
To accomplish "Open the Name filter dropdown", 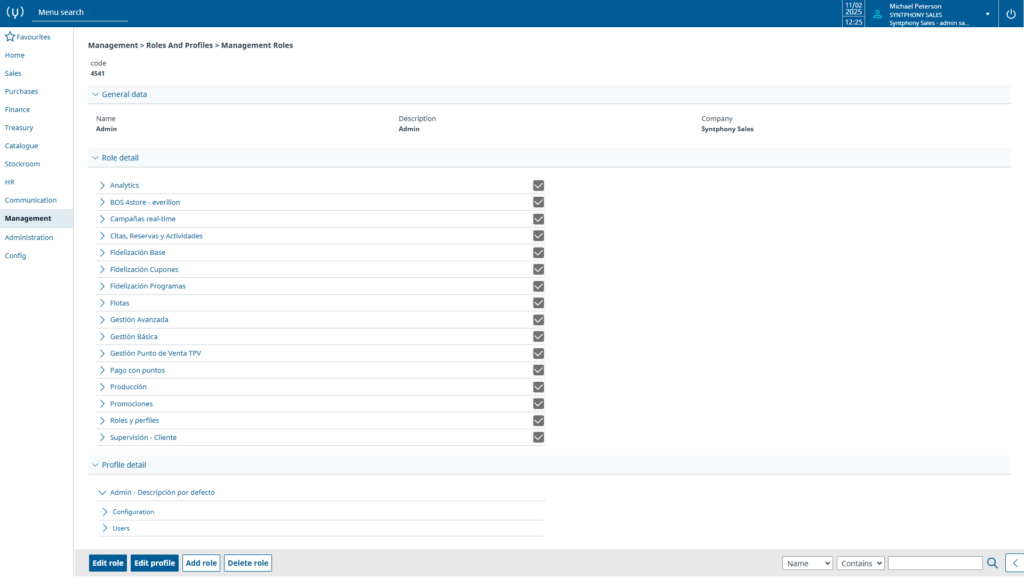I will pyautogui.click(x=807, y=563).
